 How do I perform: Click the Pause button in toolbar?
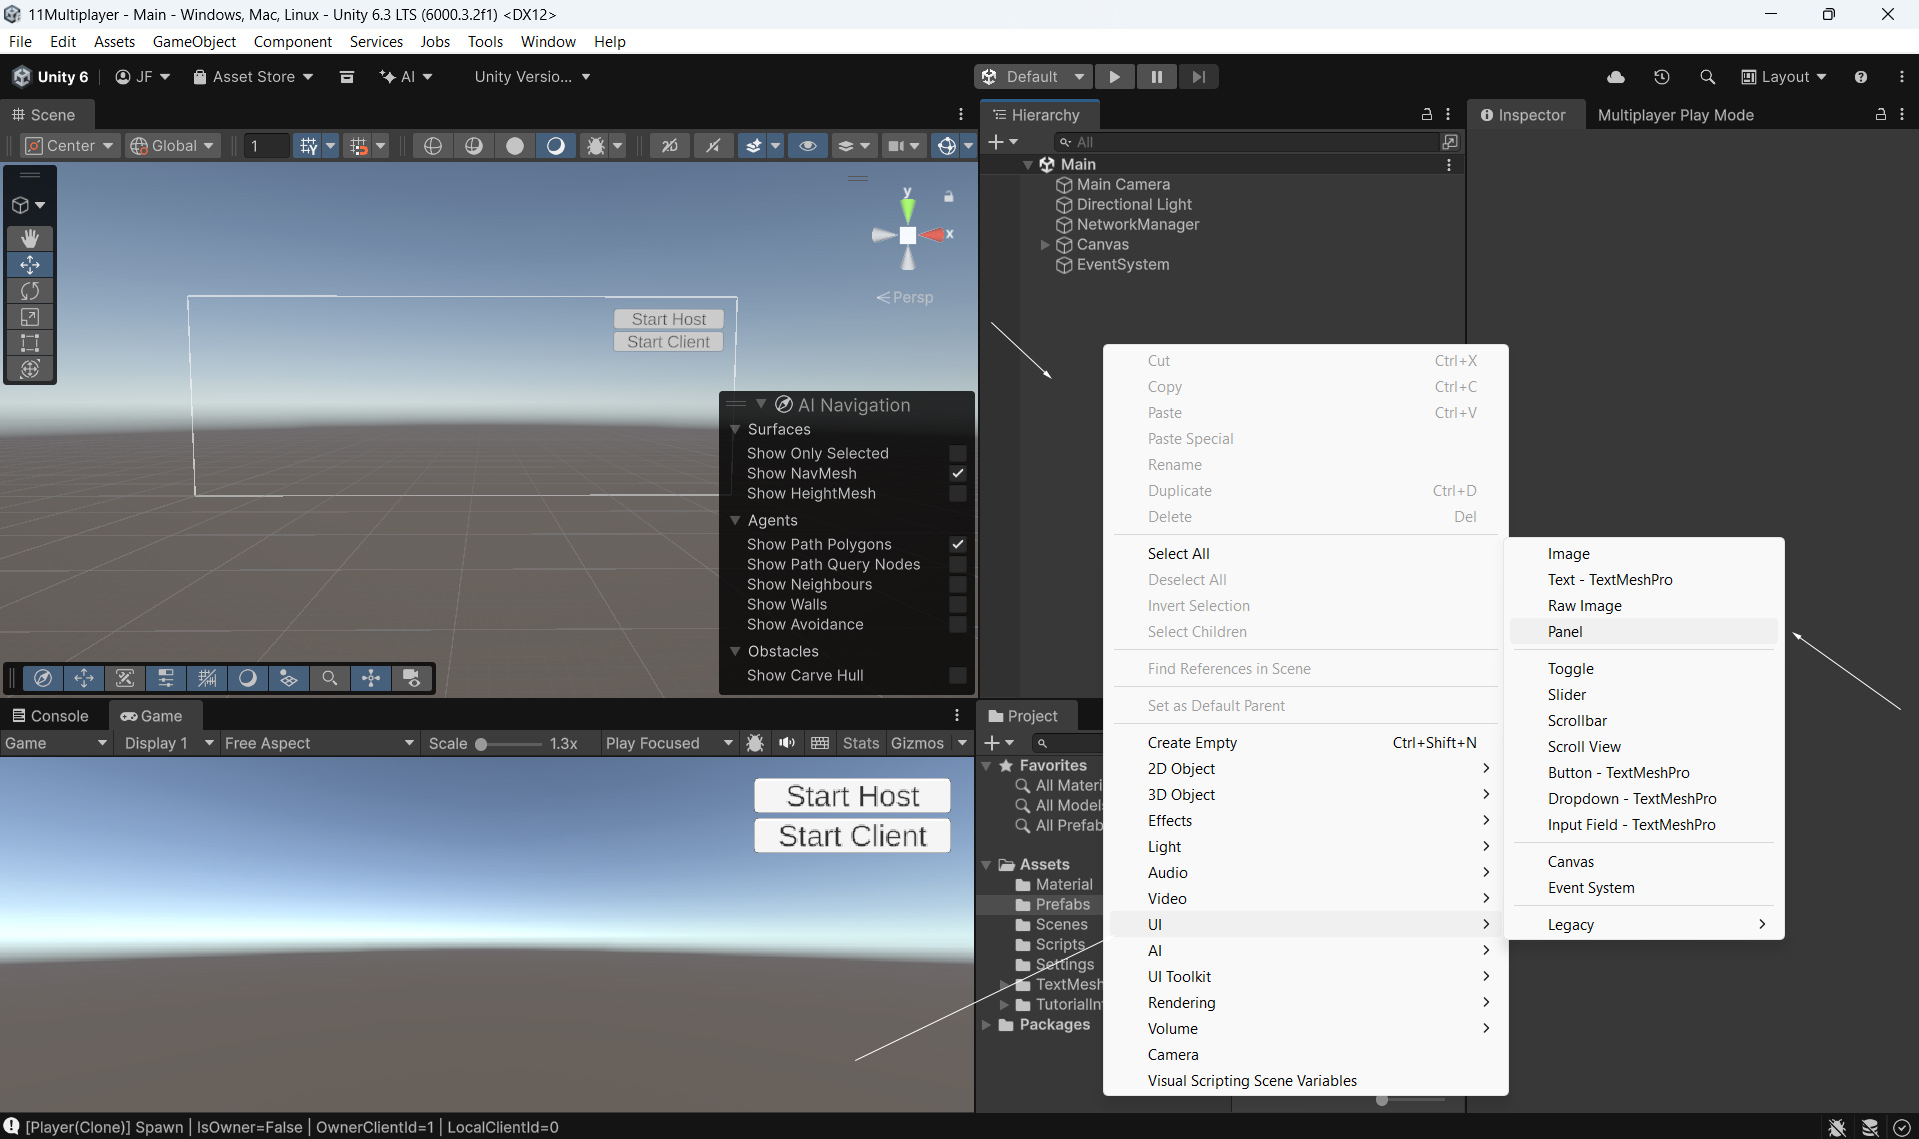[1156, 77]
